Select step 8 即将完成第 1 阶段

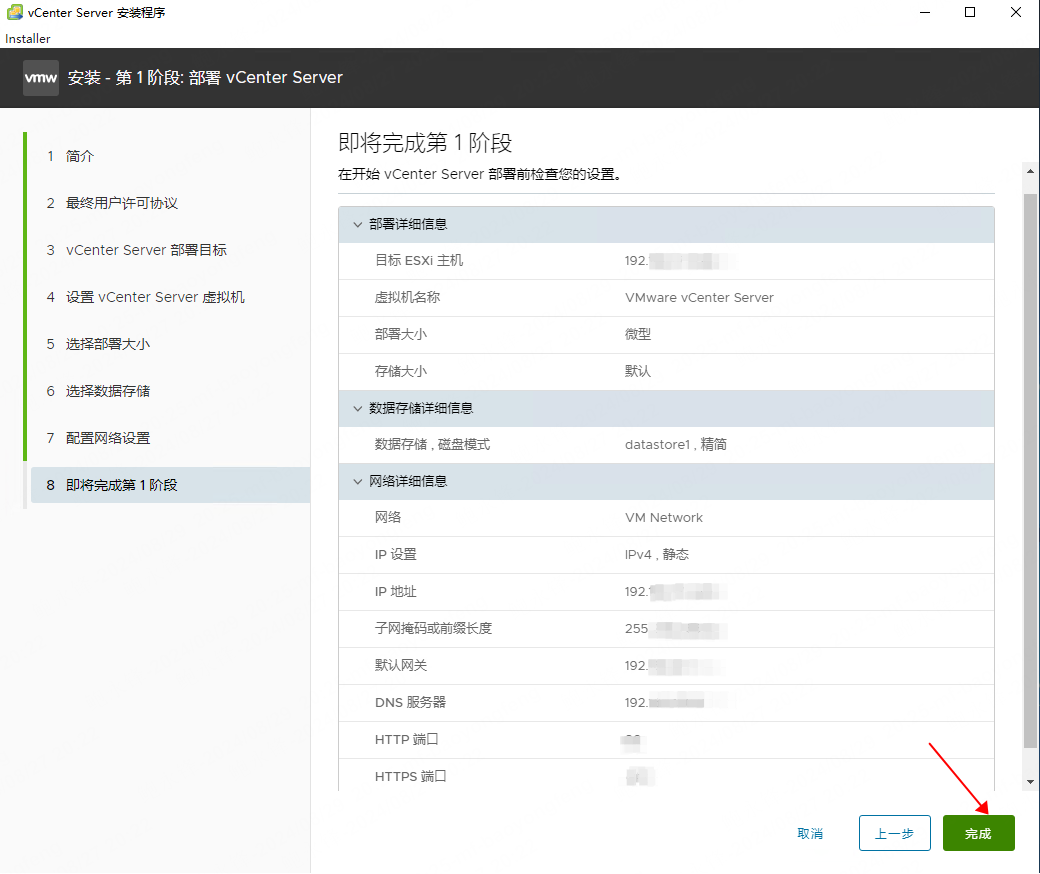point(170,485)
